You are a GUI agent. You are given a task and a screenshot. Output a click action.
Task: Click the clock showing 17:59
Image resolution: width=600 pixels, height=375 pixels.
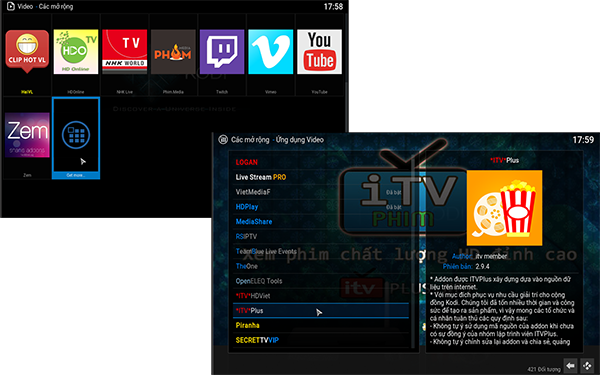pos(583,140)
